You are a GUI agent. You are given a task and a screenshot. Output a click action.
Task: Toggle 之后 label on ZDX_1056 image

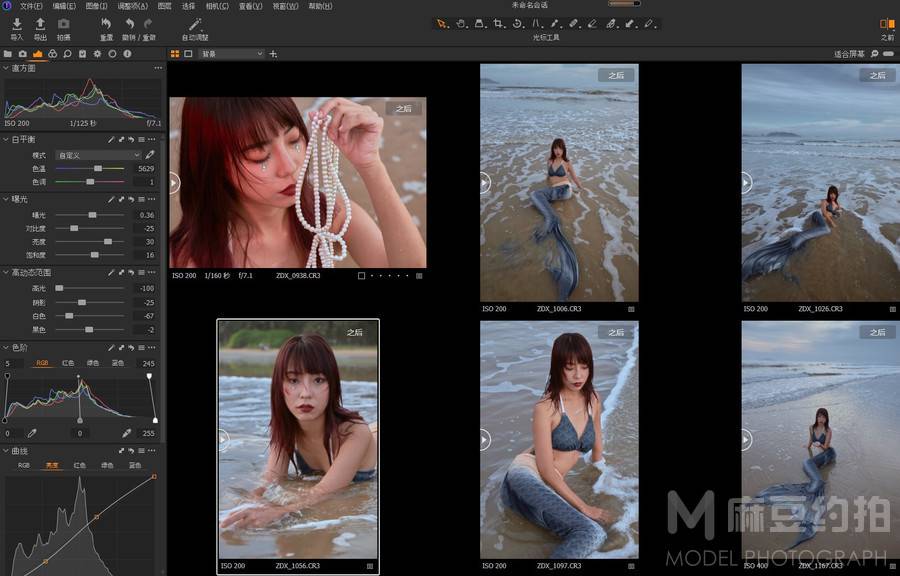(354, 333)
